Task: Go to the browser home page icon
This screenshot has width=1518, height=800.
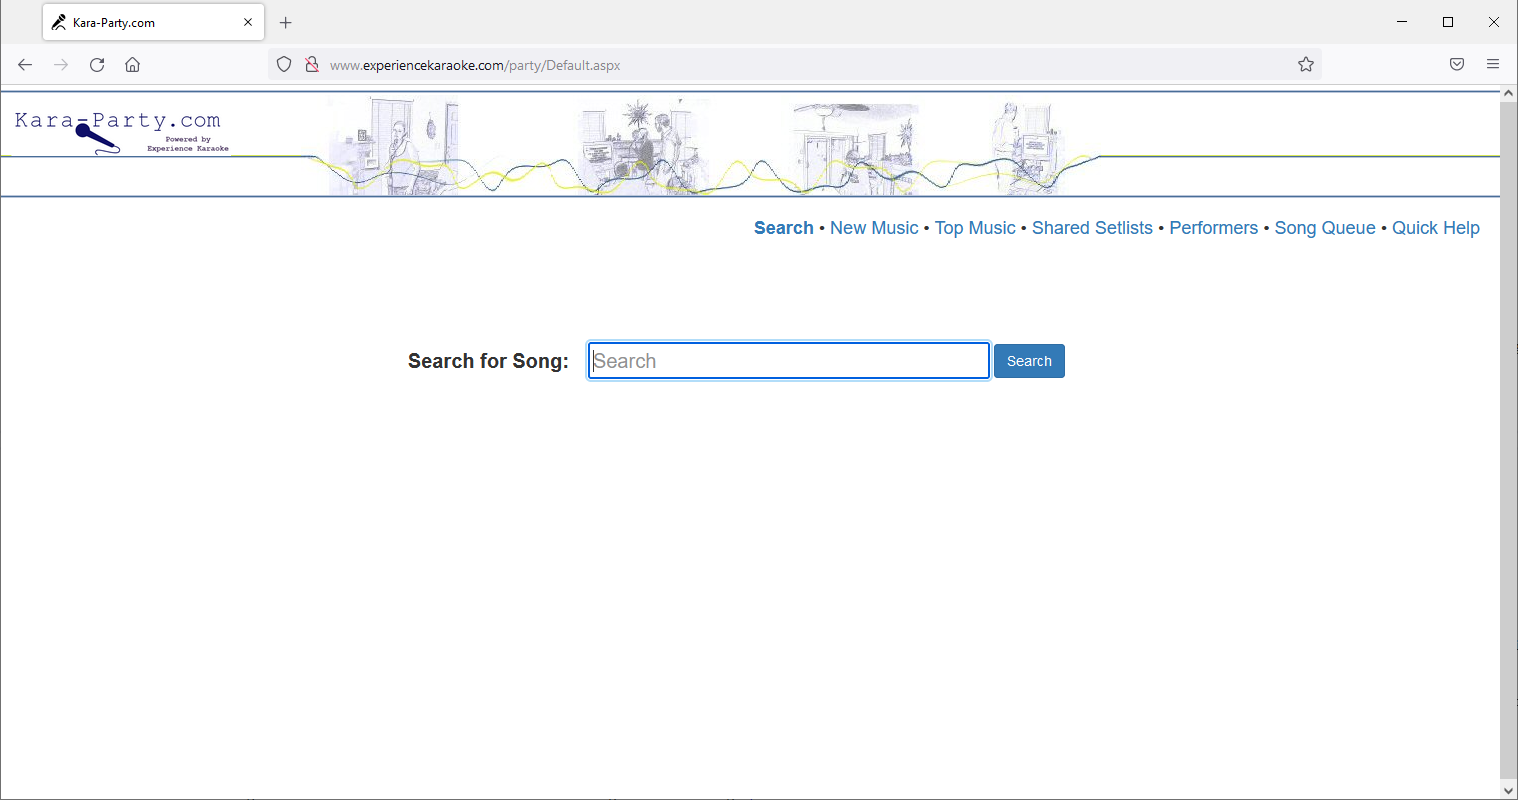Action: click(x=132, y=65)
